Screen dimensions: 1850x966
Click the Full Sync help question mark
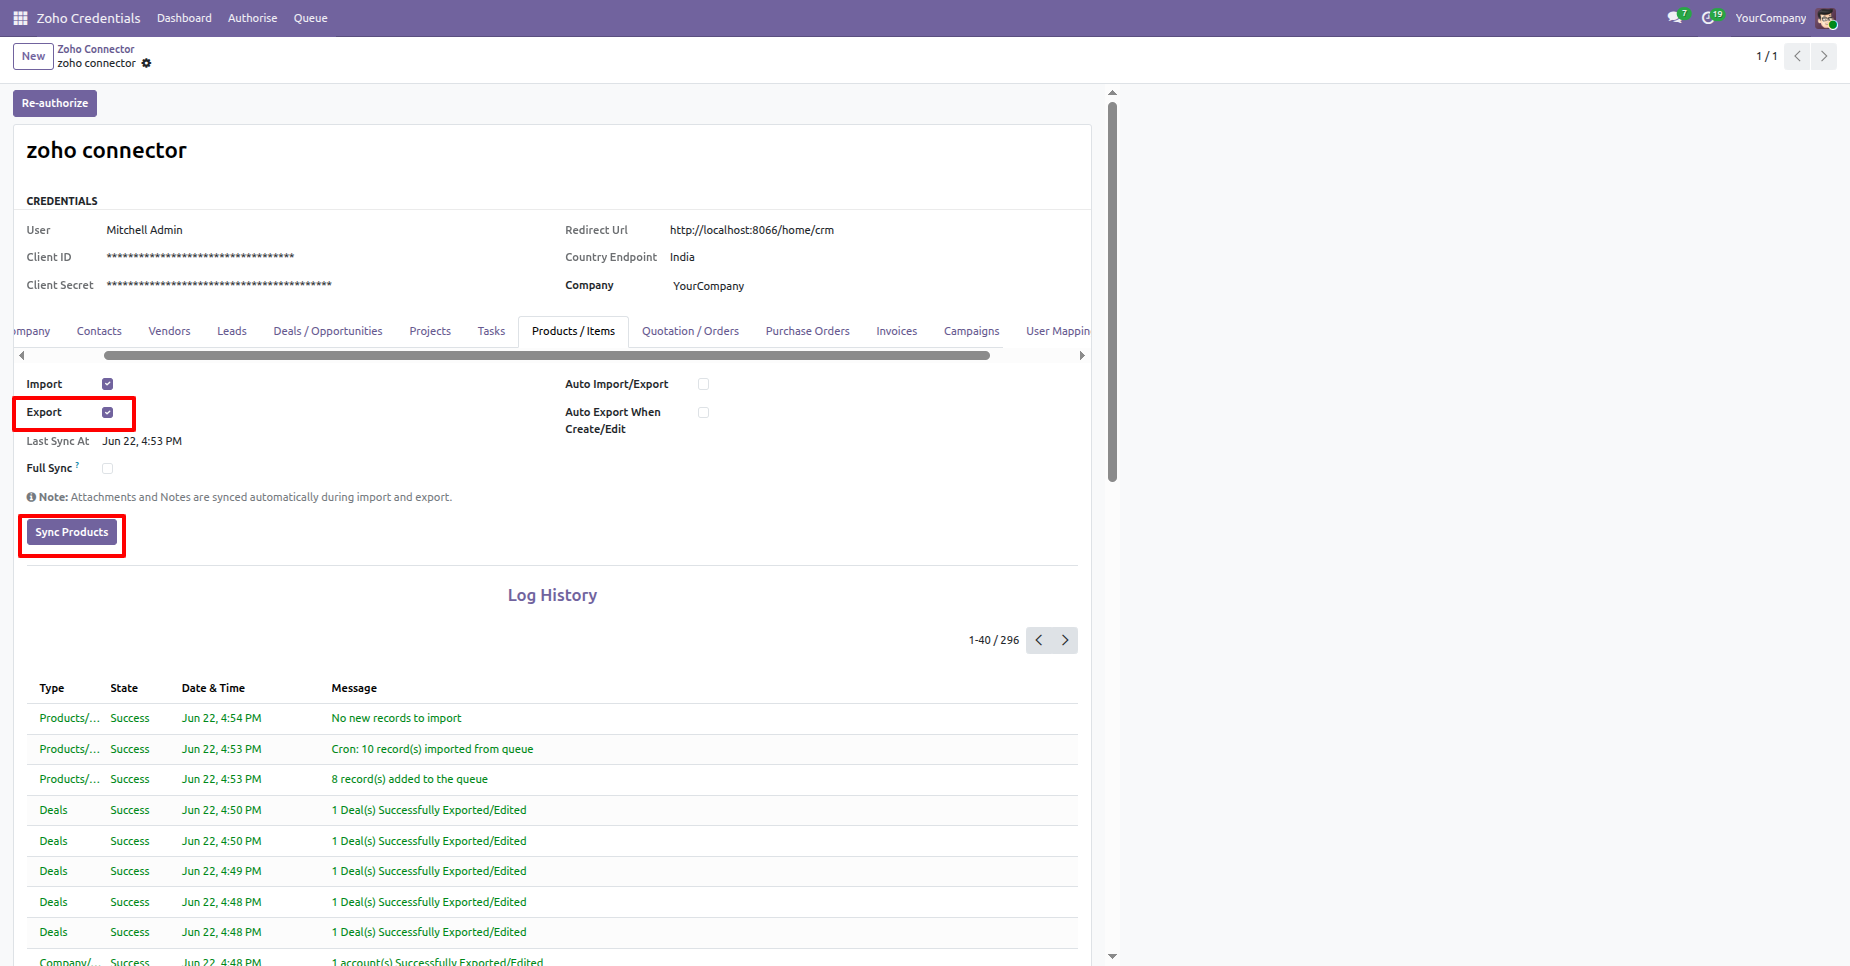(x=77, y=465)
